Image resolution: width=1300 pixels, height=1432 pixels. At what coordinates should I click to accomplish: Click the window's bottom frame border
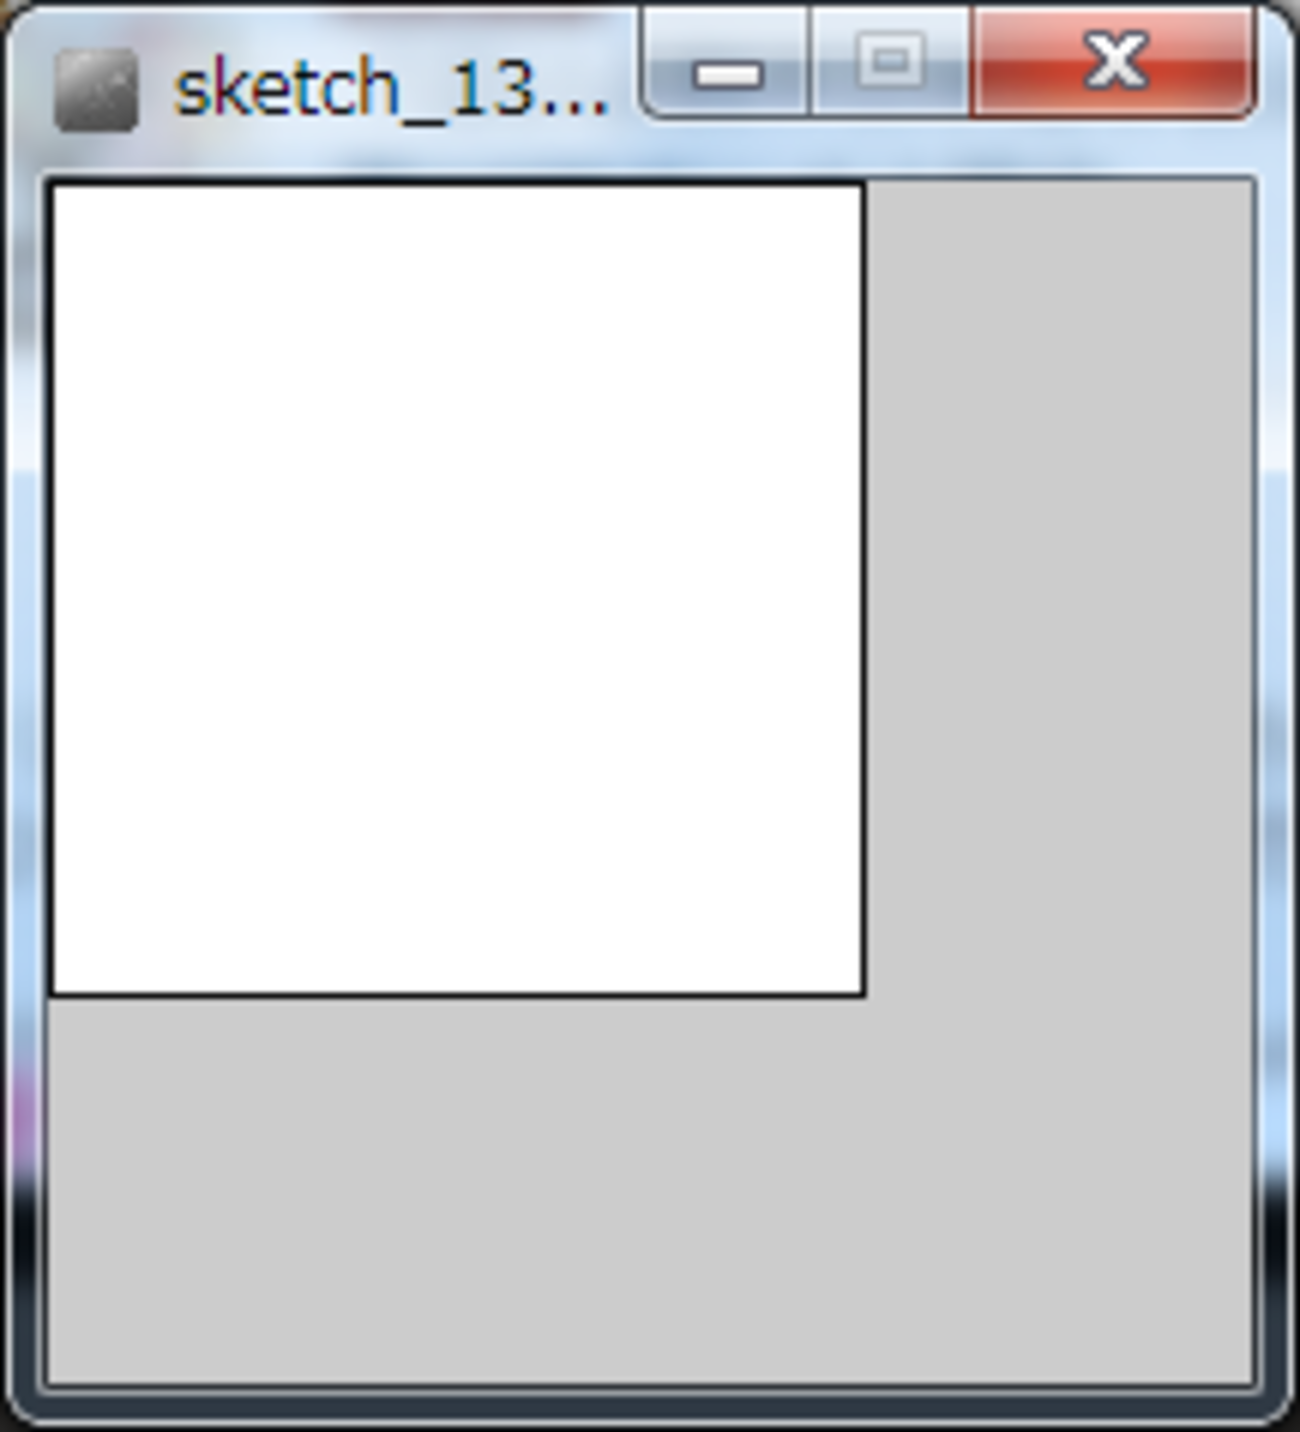coord(650,1406)
